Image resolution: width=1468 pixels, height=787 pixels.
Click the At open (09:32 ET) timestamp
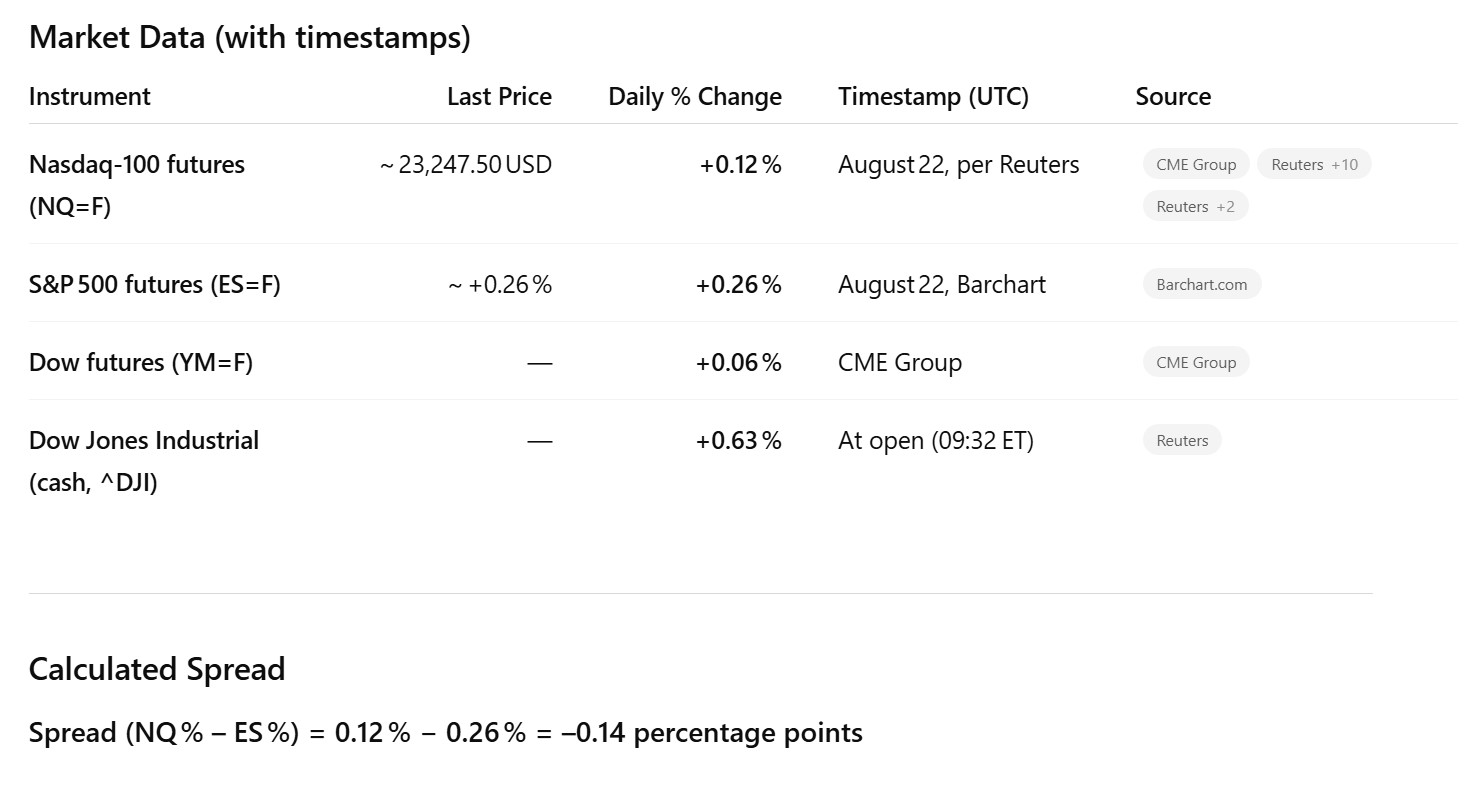pyautogui.click(x=935, y=441)
